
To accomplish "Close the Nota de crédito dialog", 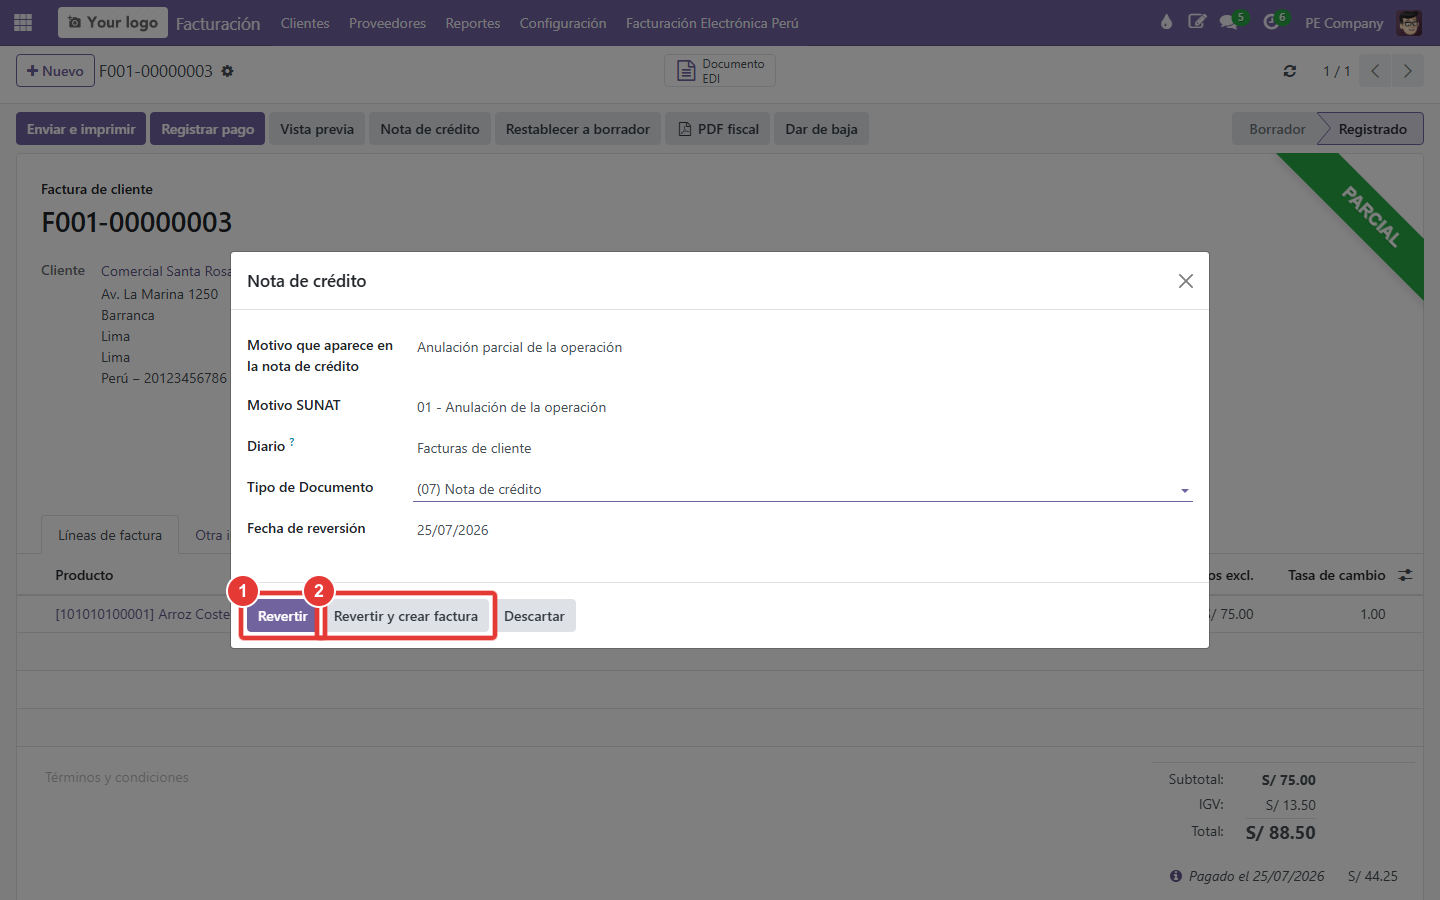I will coord(1186,281).
